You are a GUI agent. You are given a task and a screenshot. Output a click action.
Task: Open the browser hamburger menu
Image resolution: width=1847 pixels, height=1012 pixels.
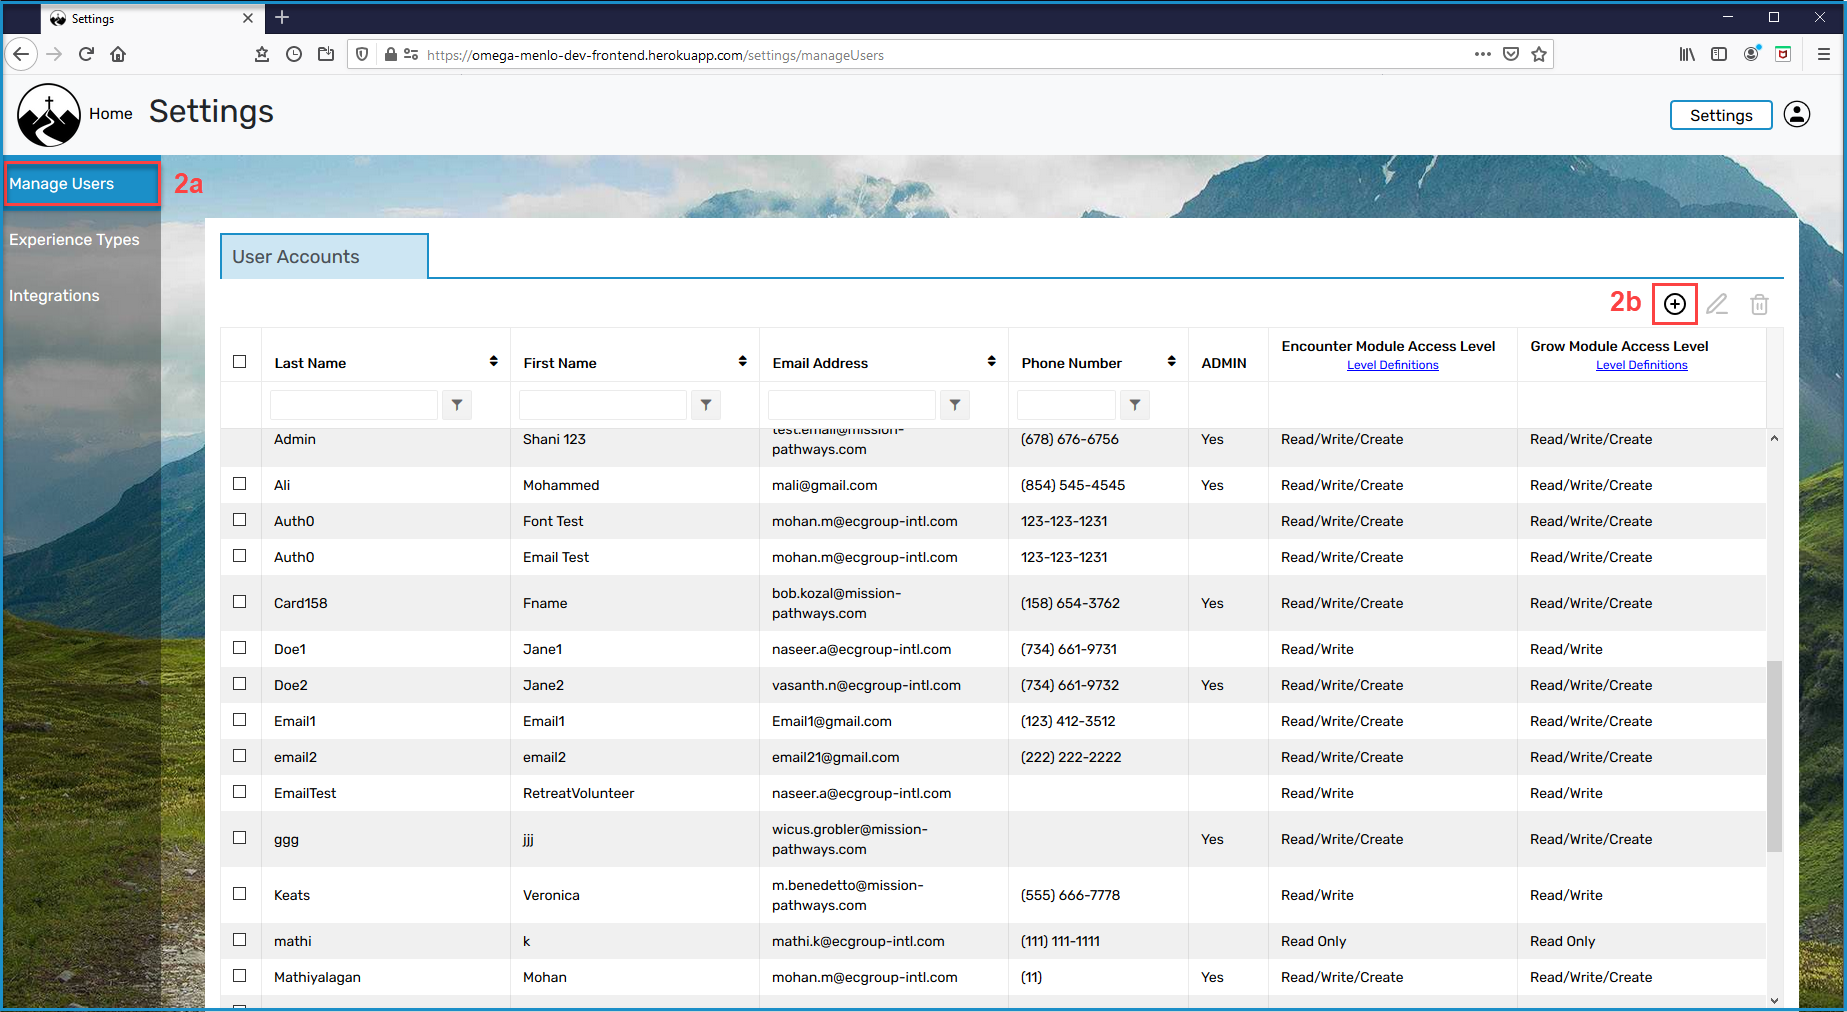pyautogui.click(x=1824, y=54)
